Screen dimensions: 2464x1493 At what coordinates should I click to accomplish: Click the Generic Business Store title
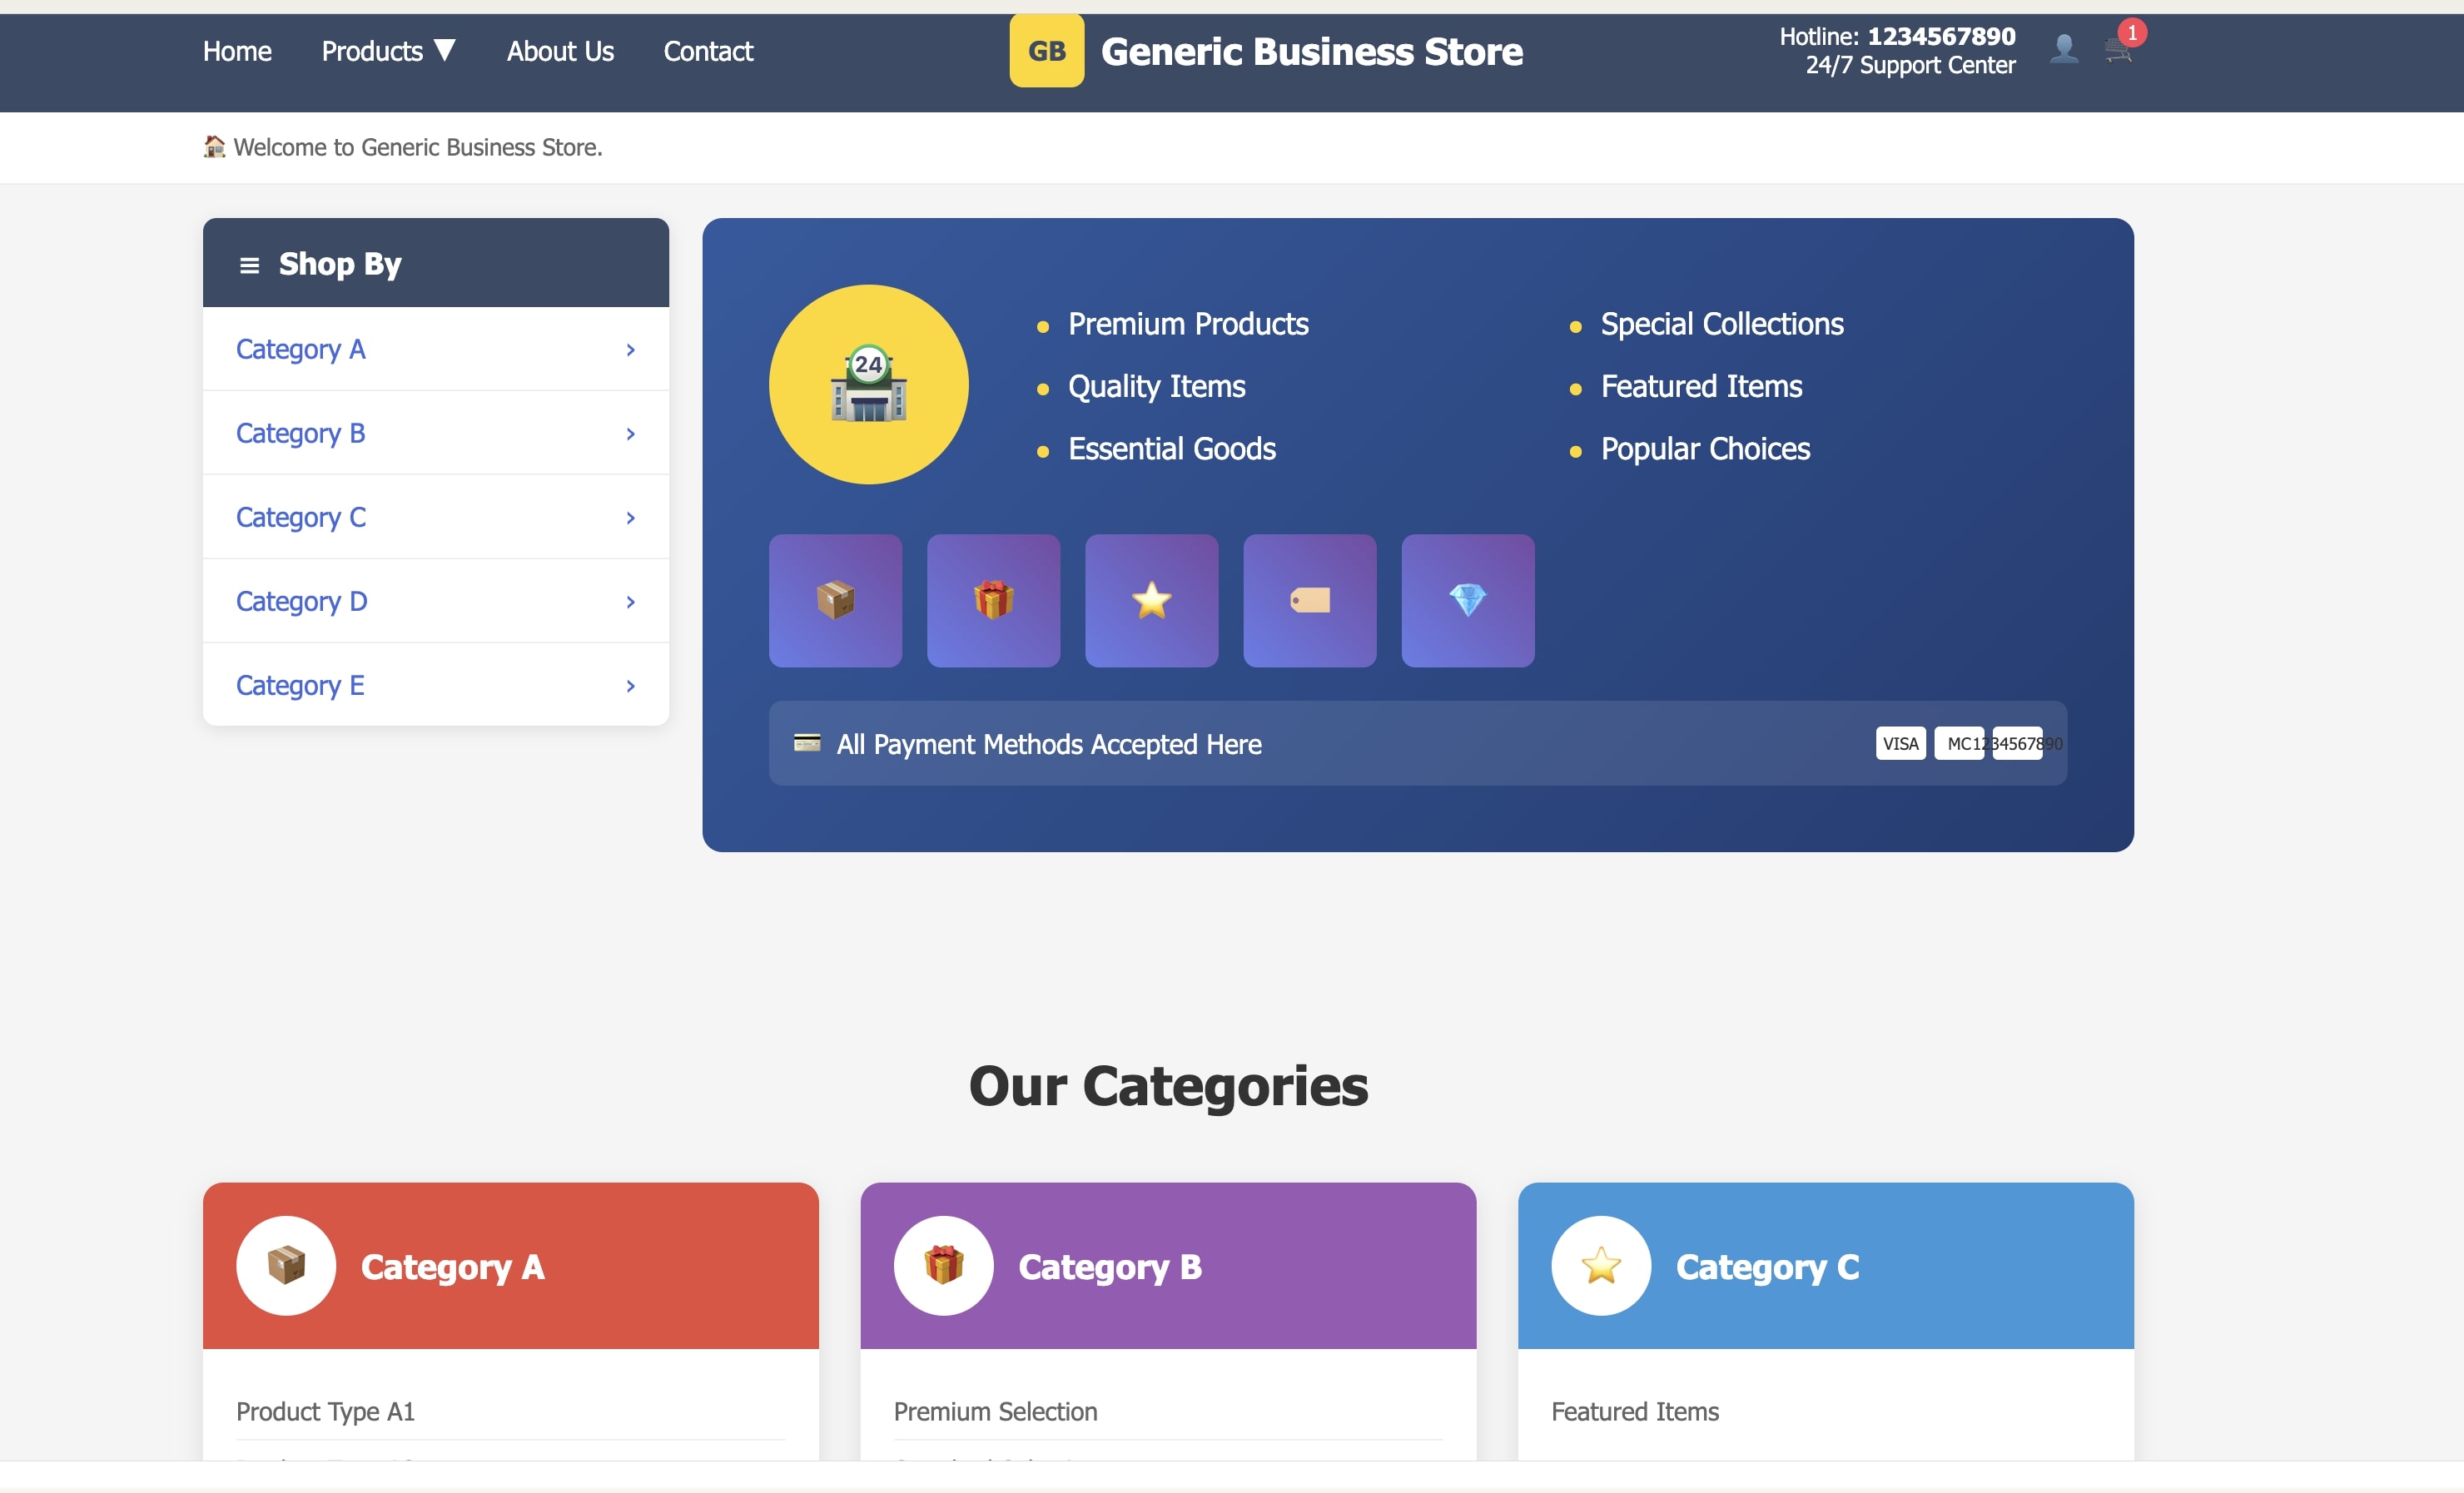point(1311,51)
